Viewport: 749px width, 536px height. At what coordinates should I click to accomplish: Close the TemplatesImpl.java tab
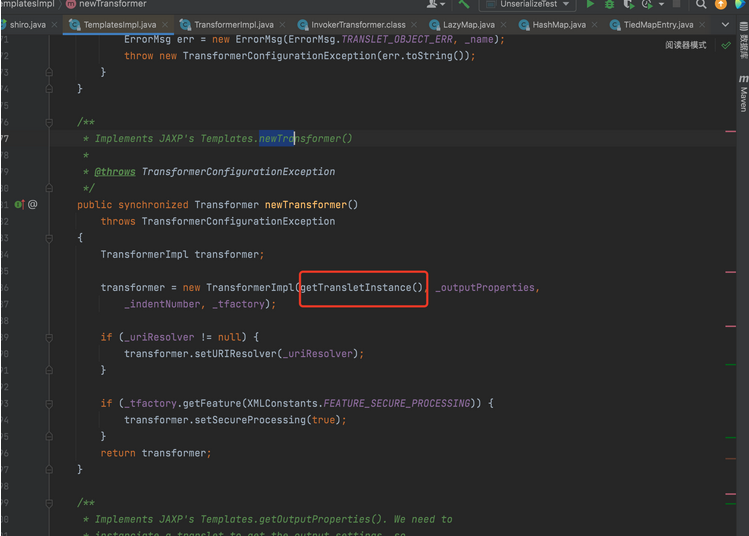(x=165, y=24)
